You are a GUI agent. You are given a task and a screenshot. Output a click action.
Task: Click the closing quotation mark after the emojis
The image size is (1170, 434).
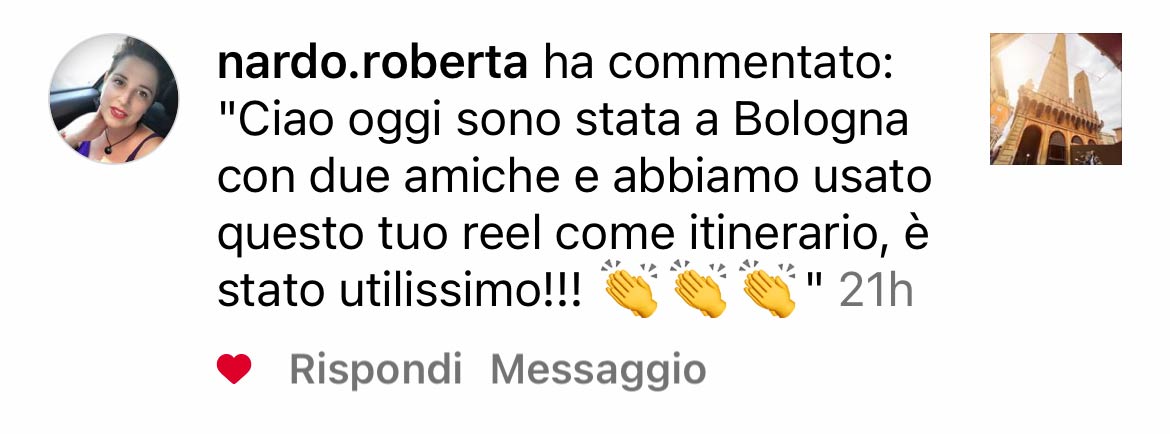pos(816,283)
